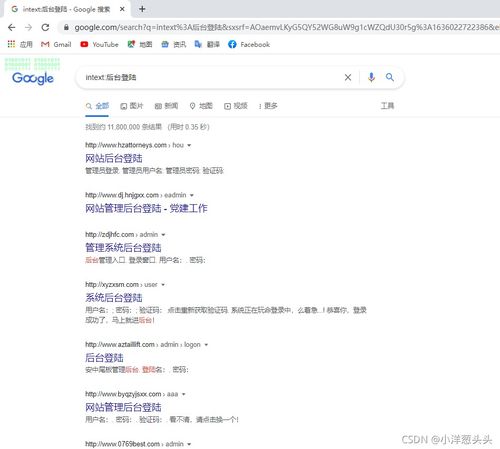Click the padlock icon in the address bar

click(66, 27)
